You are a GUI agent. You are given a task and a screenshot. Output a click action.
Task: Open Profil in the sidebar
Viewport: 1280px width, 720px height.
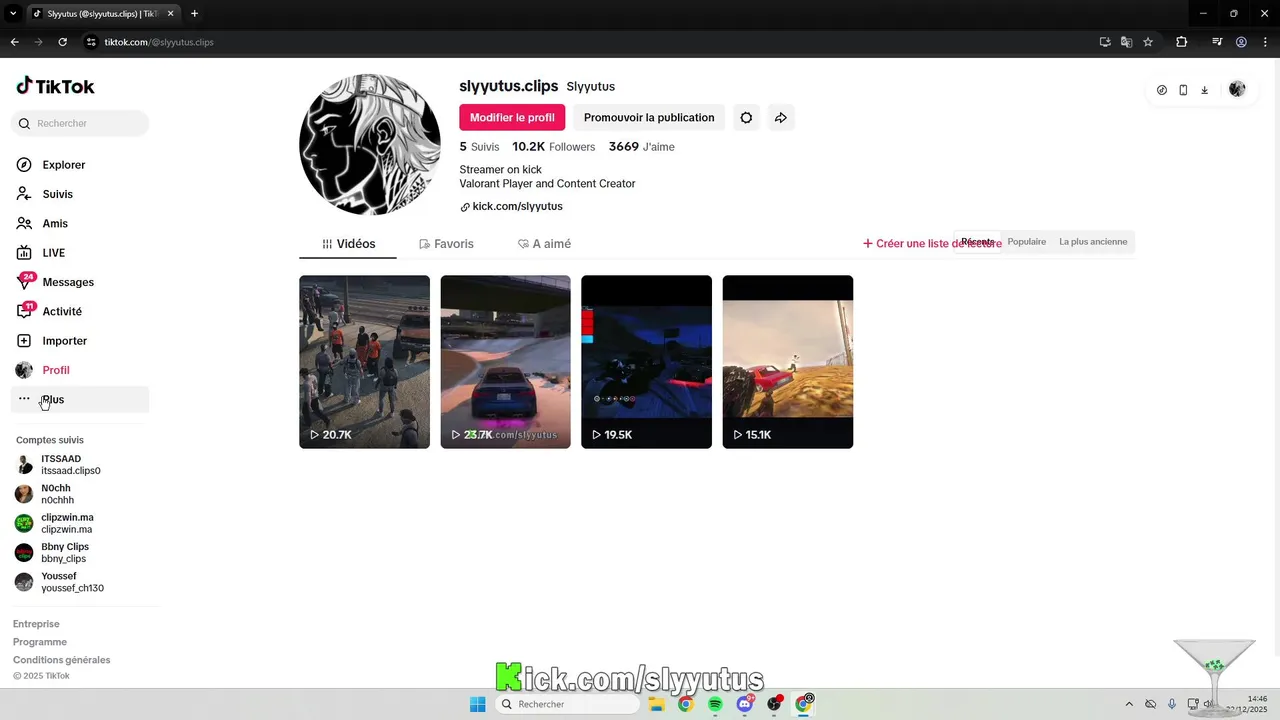(56, 370)
